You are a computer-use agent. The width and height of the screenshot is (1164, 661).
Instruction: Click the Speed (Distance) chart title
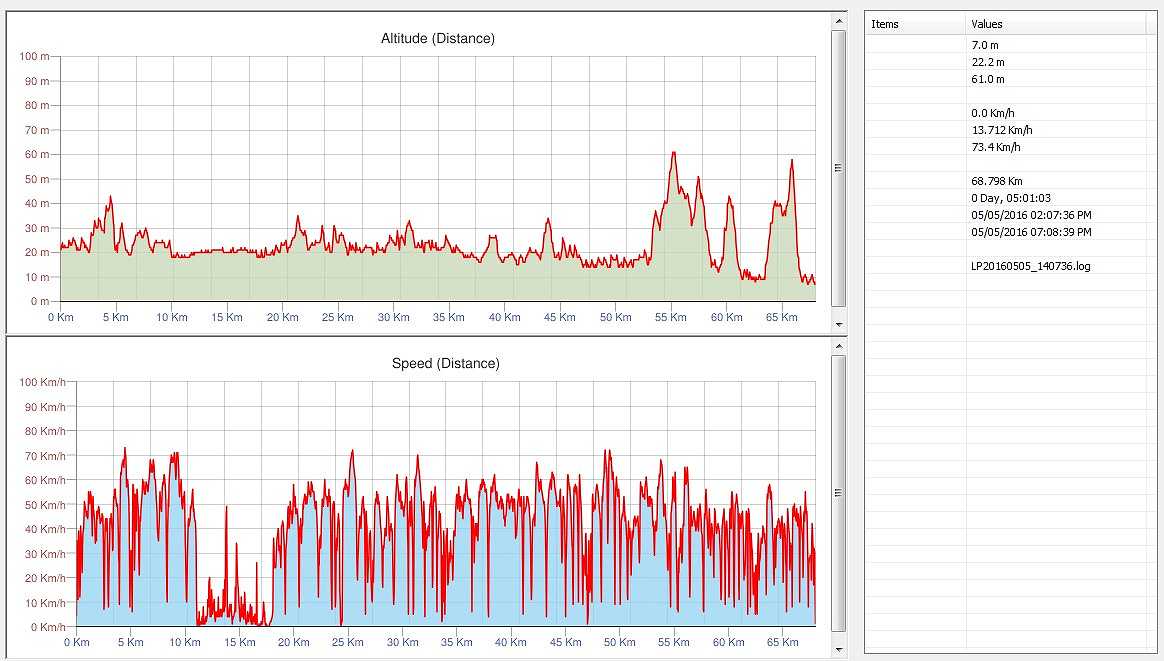445,364
